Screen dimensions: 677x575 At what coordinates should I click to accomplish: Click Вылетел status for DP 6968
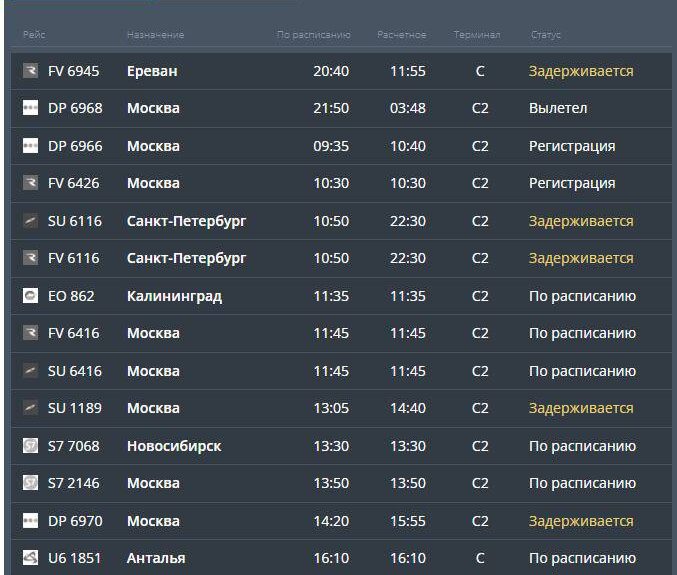pyautogui.click(x=558, y=108)
